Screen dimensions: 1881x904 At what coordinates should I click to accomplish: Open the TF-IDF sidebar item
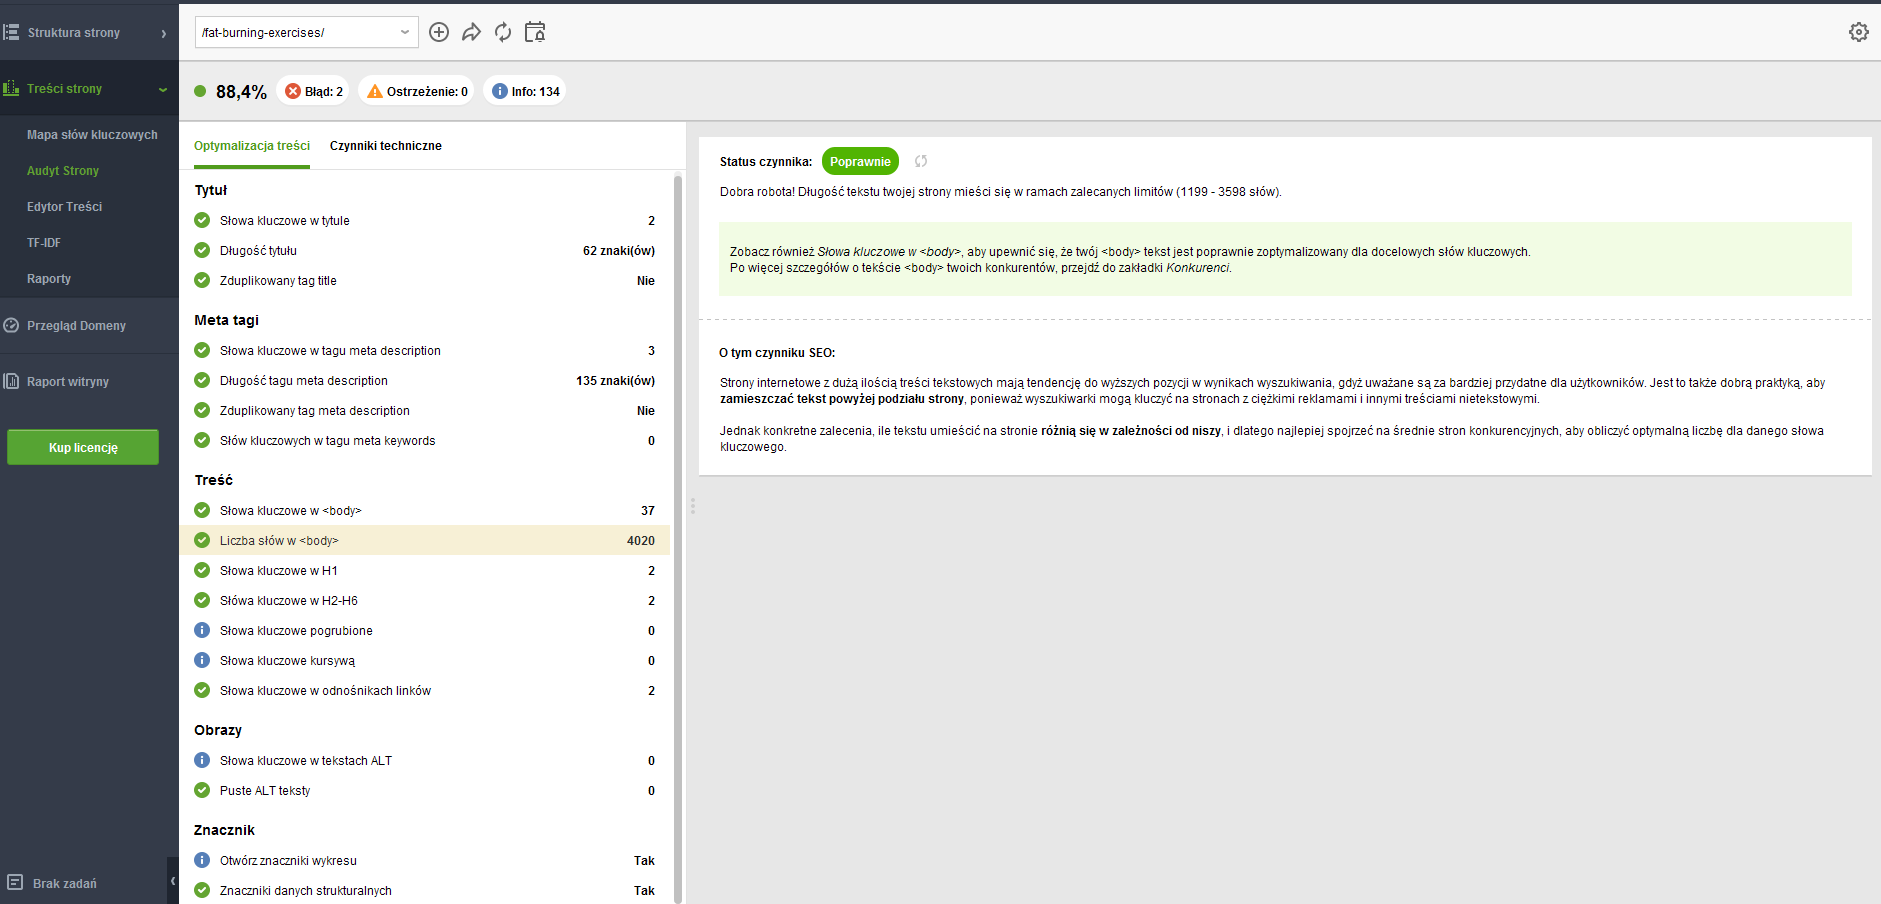(44, 243)
